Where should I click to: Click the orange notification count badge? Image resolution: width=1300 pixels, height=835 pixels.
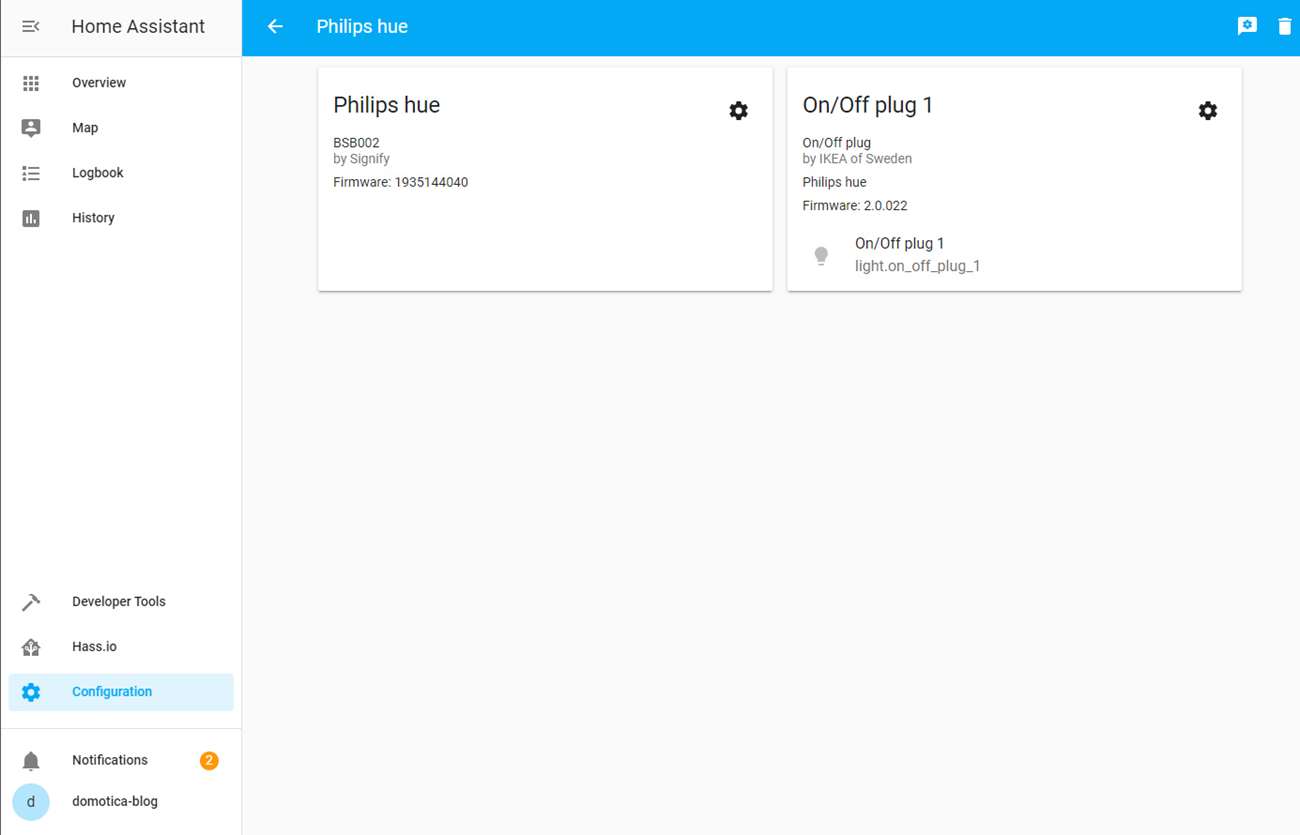[x=209, y=761]
